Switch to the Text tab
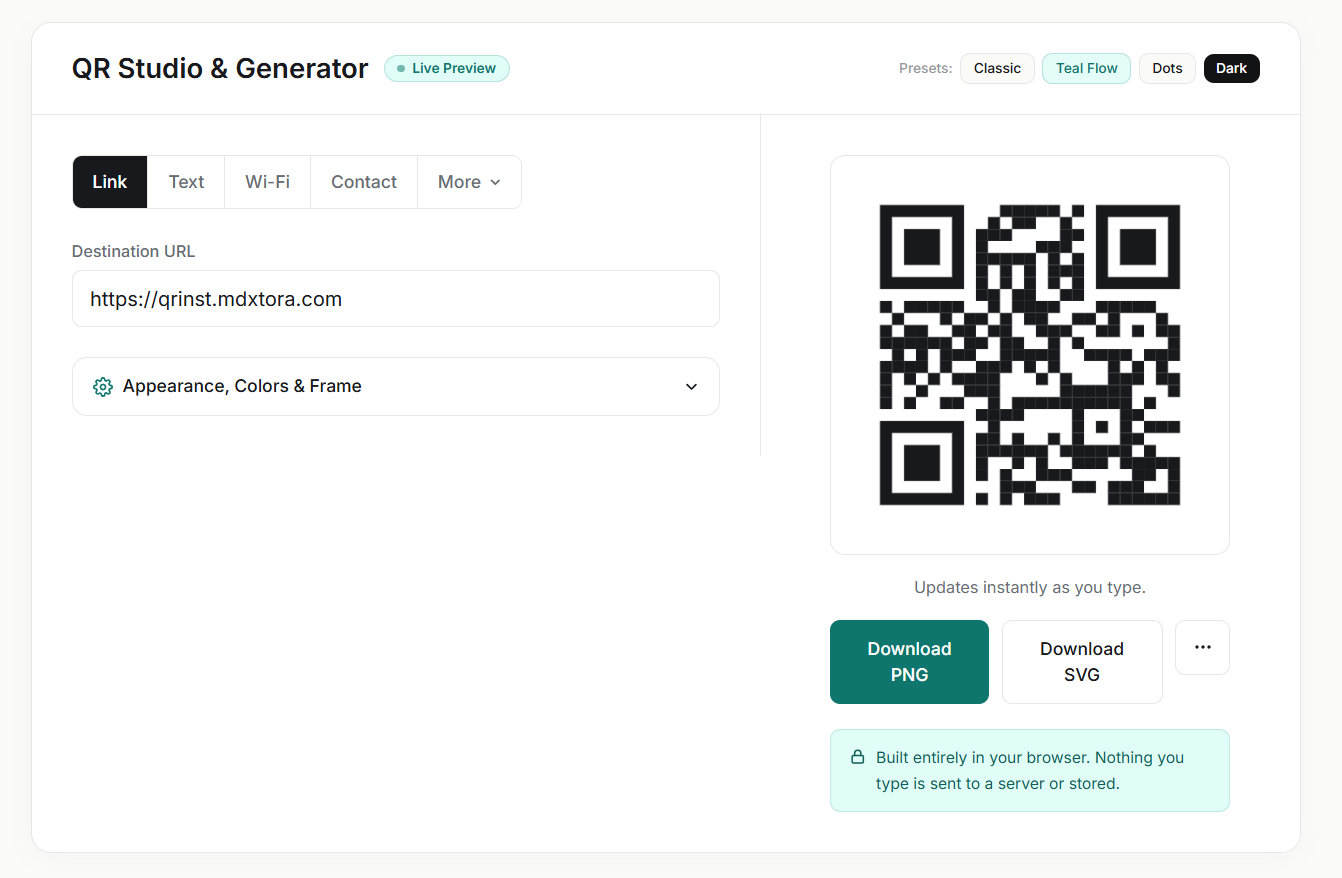 (x=186, y=182)
